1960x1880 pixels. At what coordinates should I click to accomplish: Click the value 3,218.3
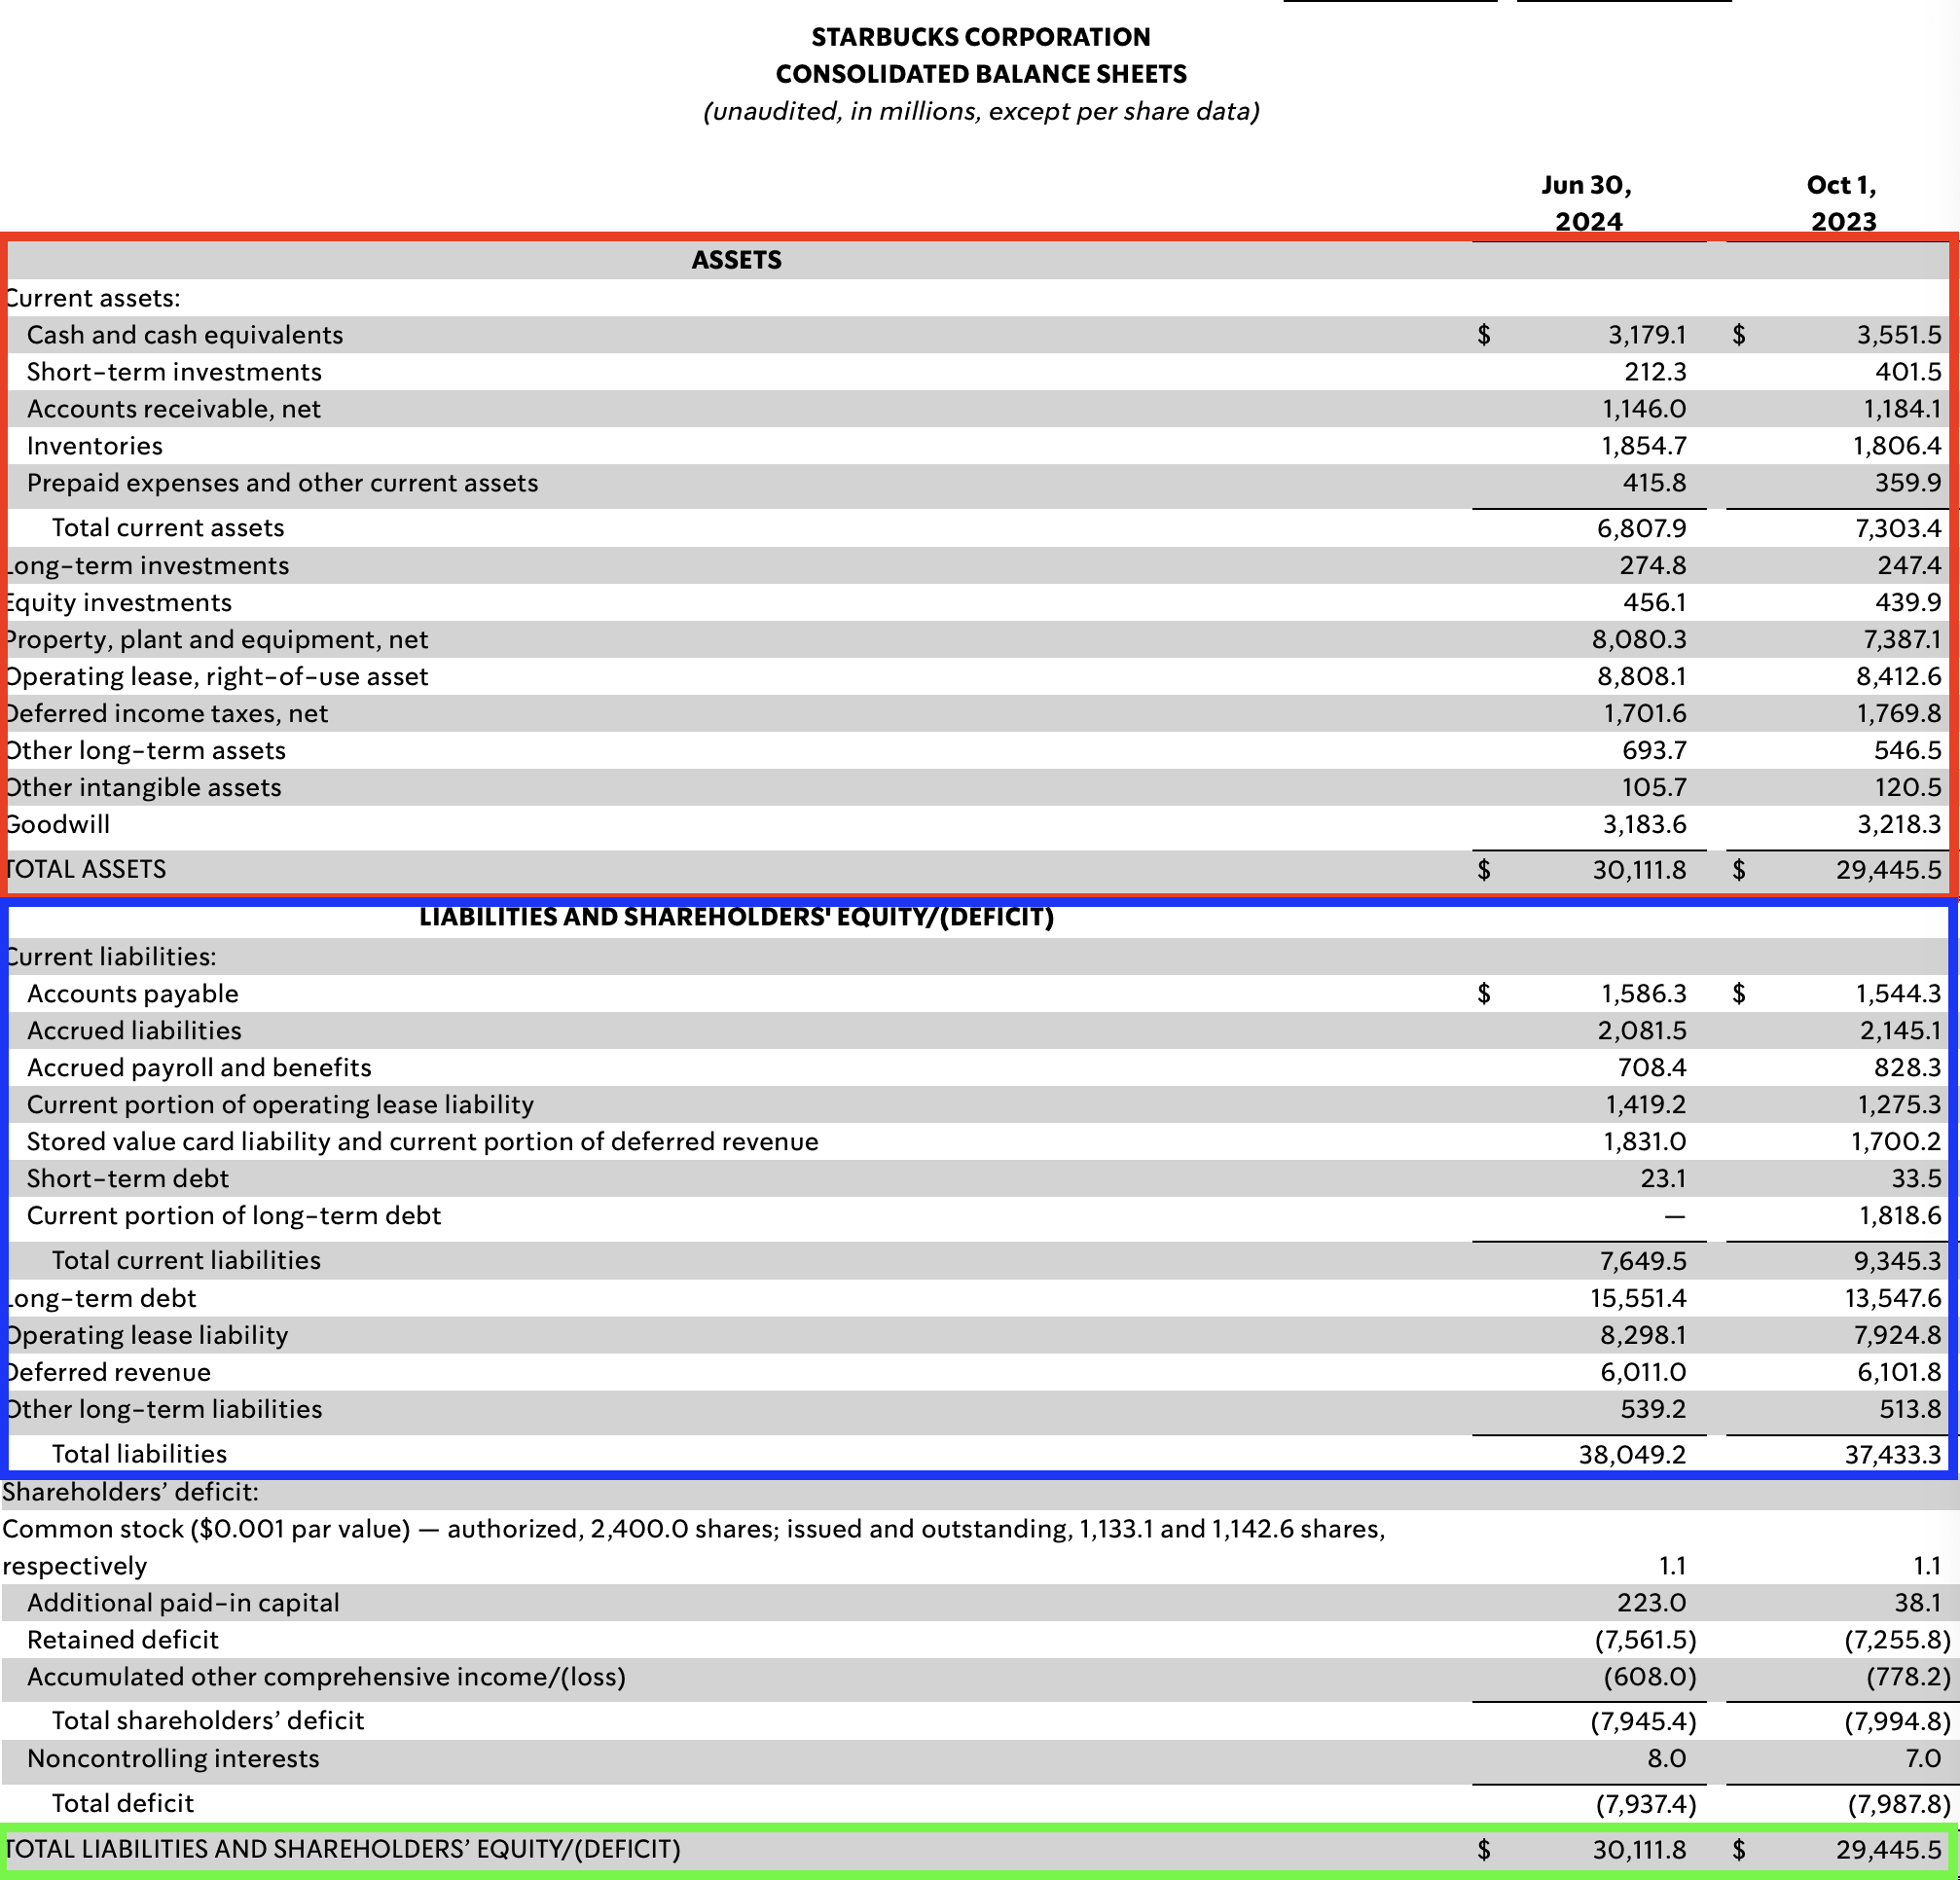click(x=1899, y=825)
